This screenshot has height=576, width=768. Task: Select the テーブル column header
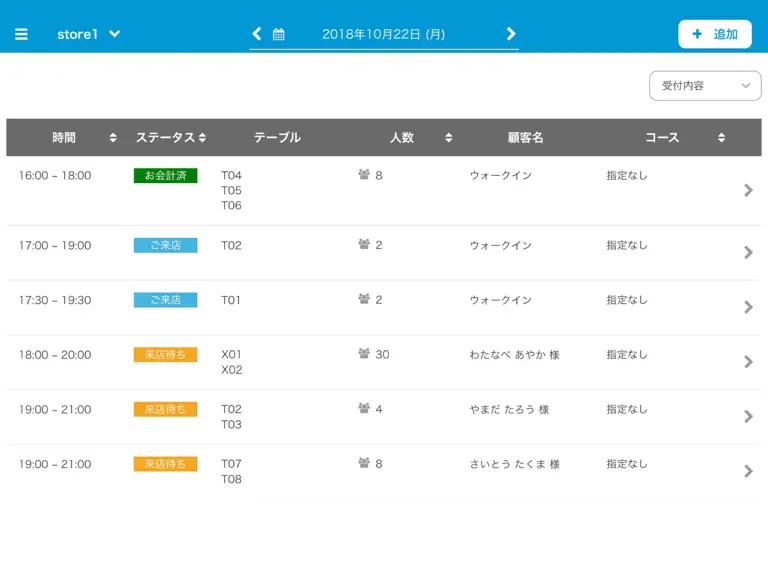pyautogui.click(x=277, y=138)
